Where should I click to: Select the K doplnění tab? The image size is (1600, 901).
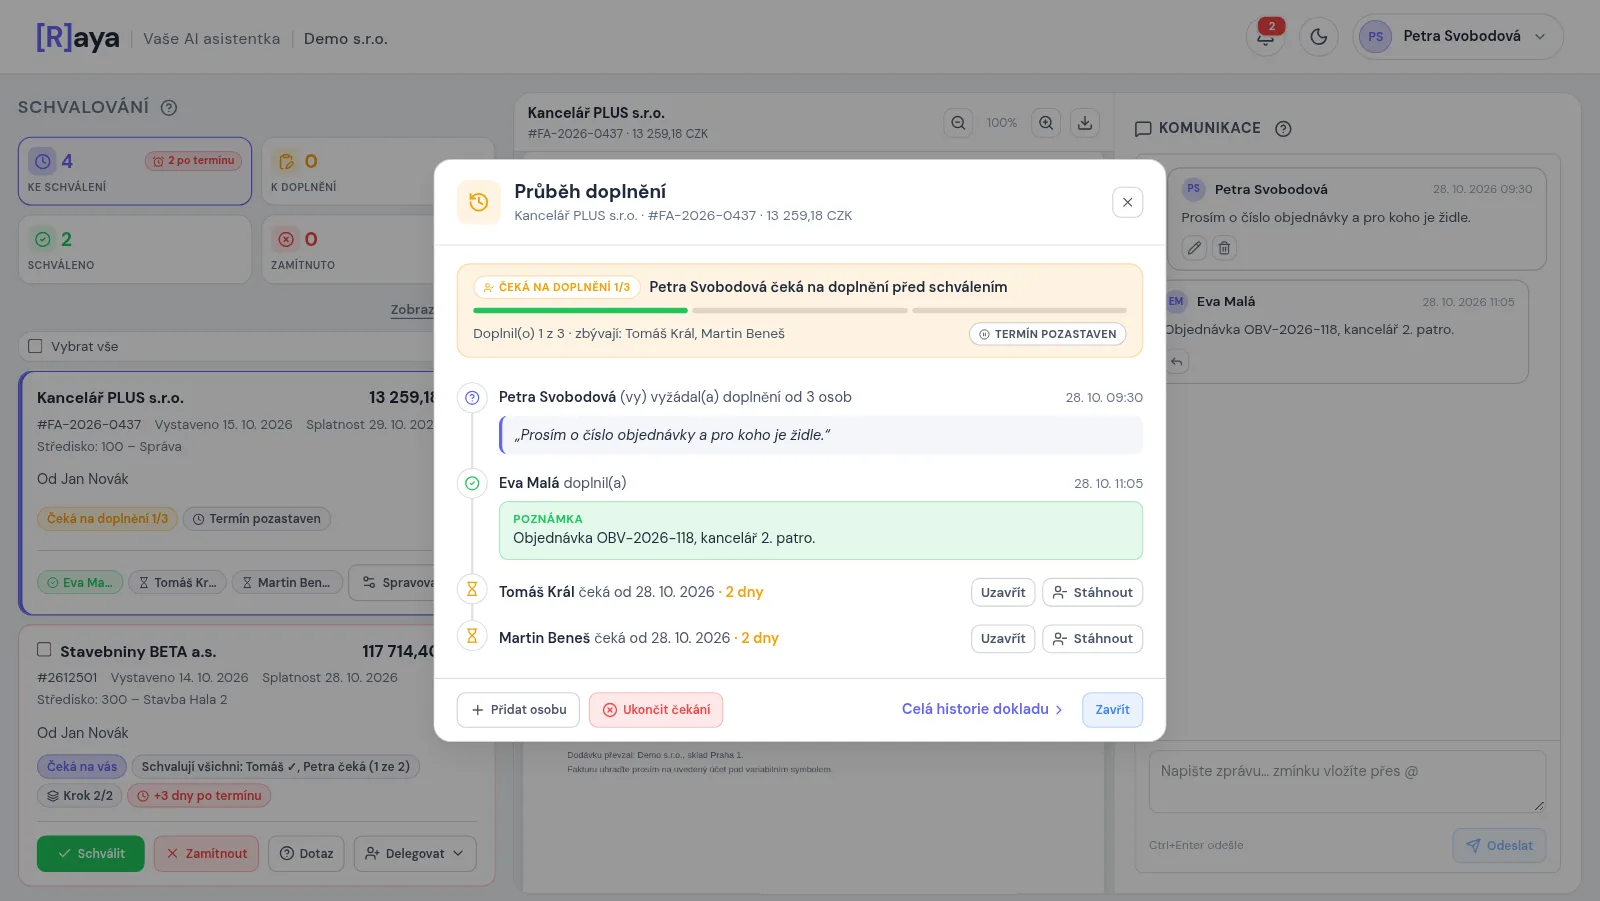pyautogui.click(x=379, y=171)
